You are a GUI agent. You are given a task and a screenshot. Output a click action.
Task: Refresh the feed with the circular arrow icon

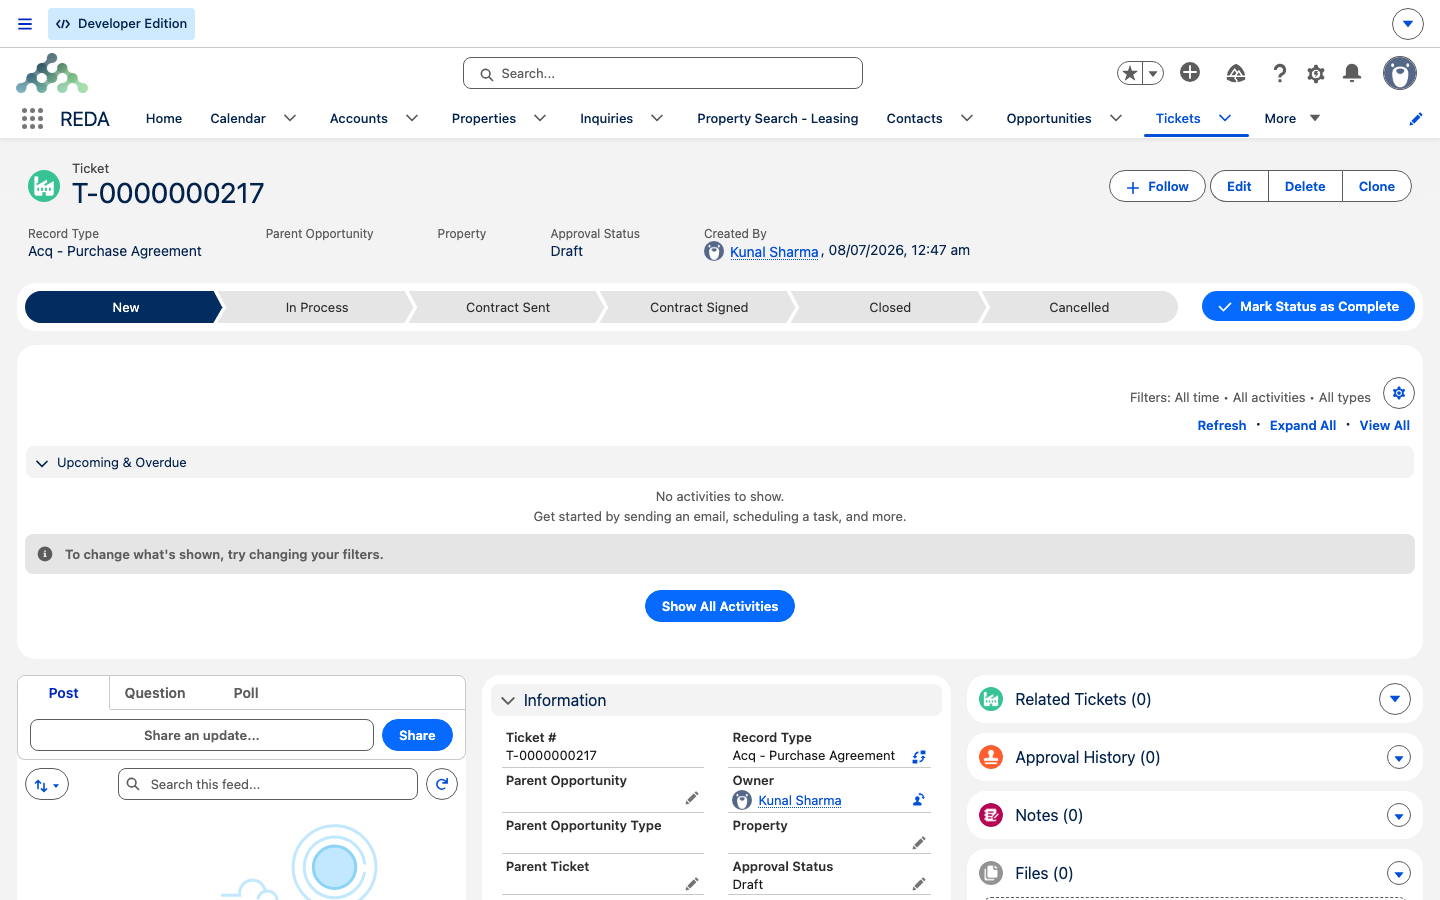pyautogui.click(x=442, y=784)
